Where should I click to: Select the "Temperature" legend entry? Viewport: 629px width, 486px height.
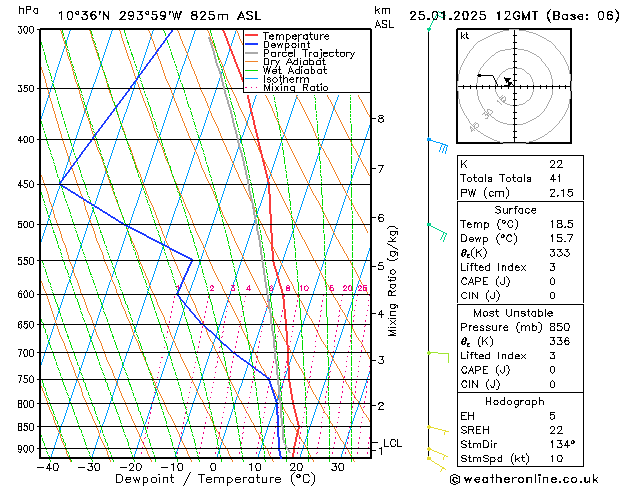click(296, 36)
